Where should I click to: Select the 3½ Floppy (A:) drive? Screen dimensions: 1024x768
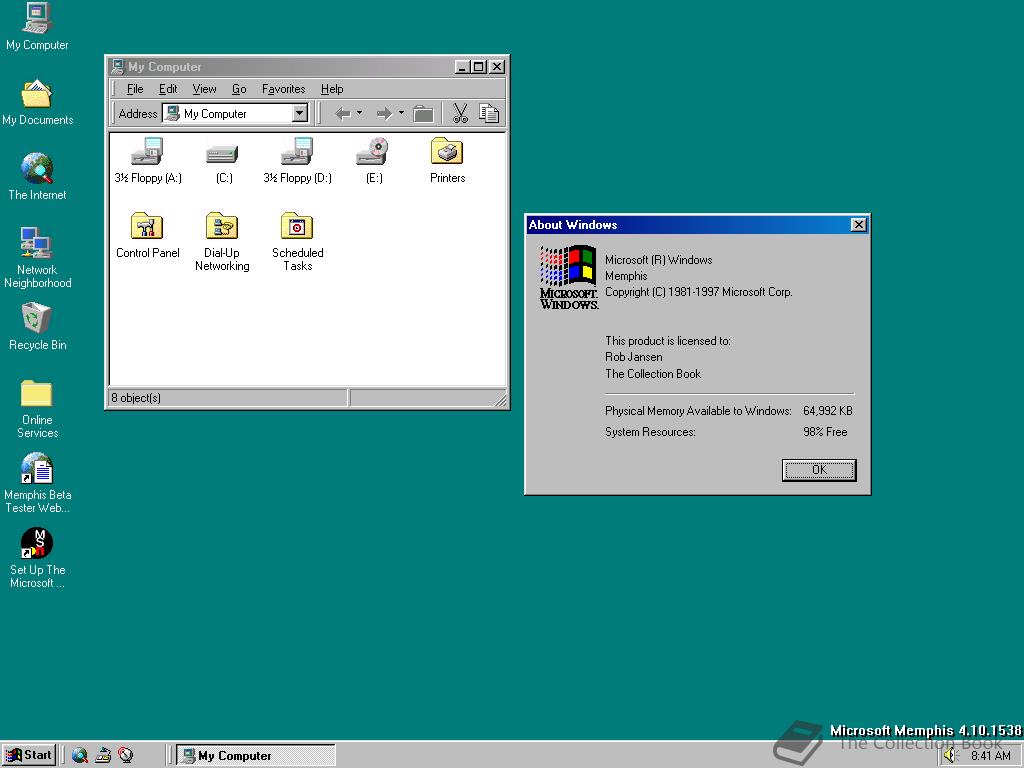[x=147, y=152]
